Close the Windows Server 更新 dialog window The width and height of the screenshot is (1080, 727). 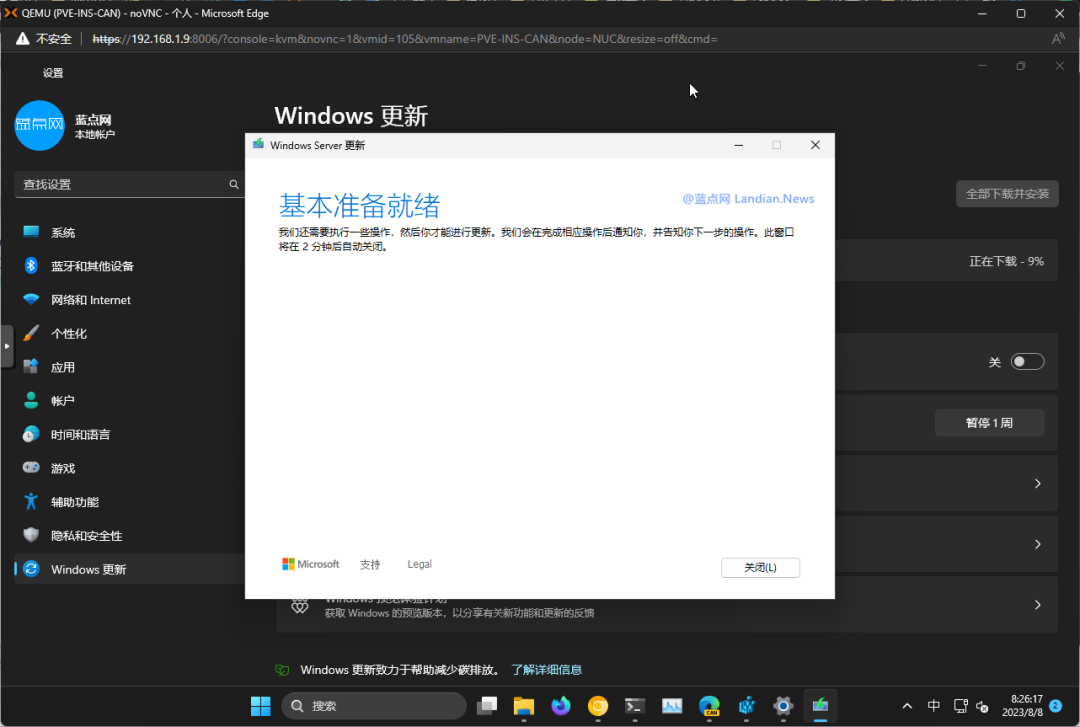(815, 145)
